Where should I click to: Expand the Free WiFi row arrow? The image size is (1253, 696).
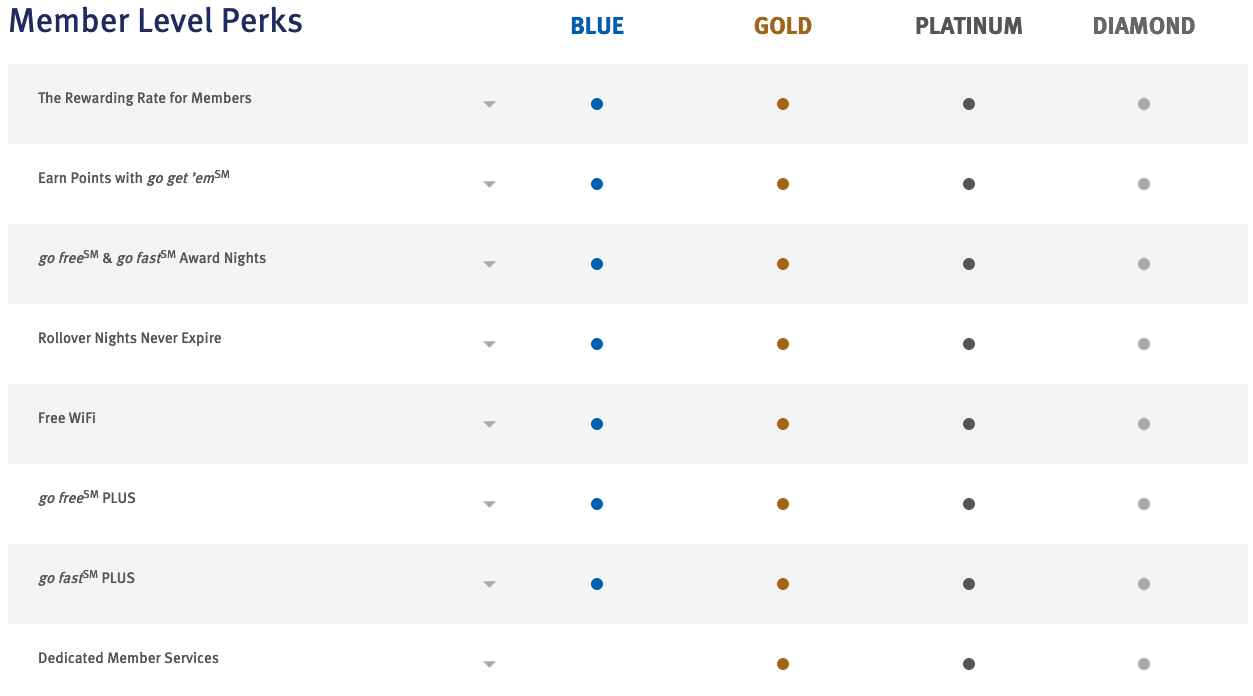point(489,424)
